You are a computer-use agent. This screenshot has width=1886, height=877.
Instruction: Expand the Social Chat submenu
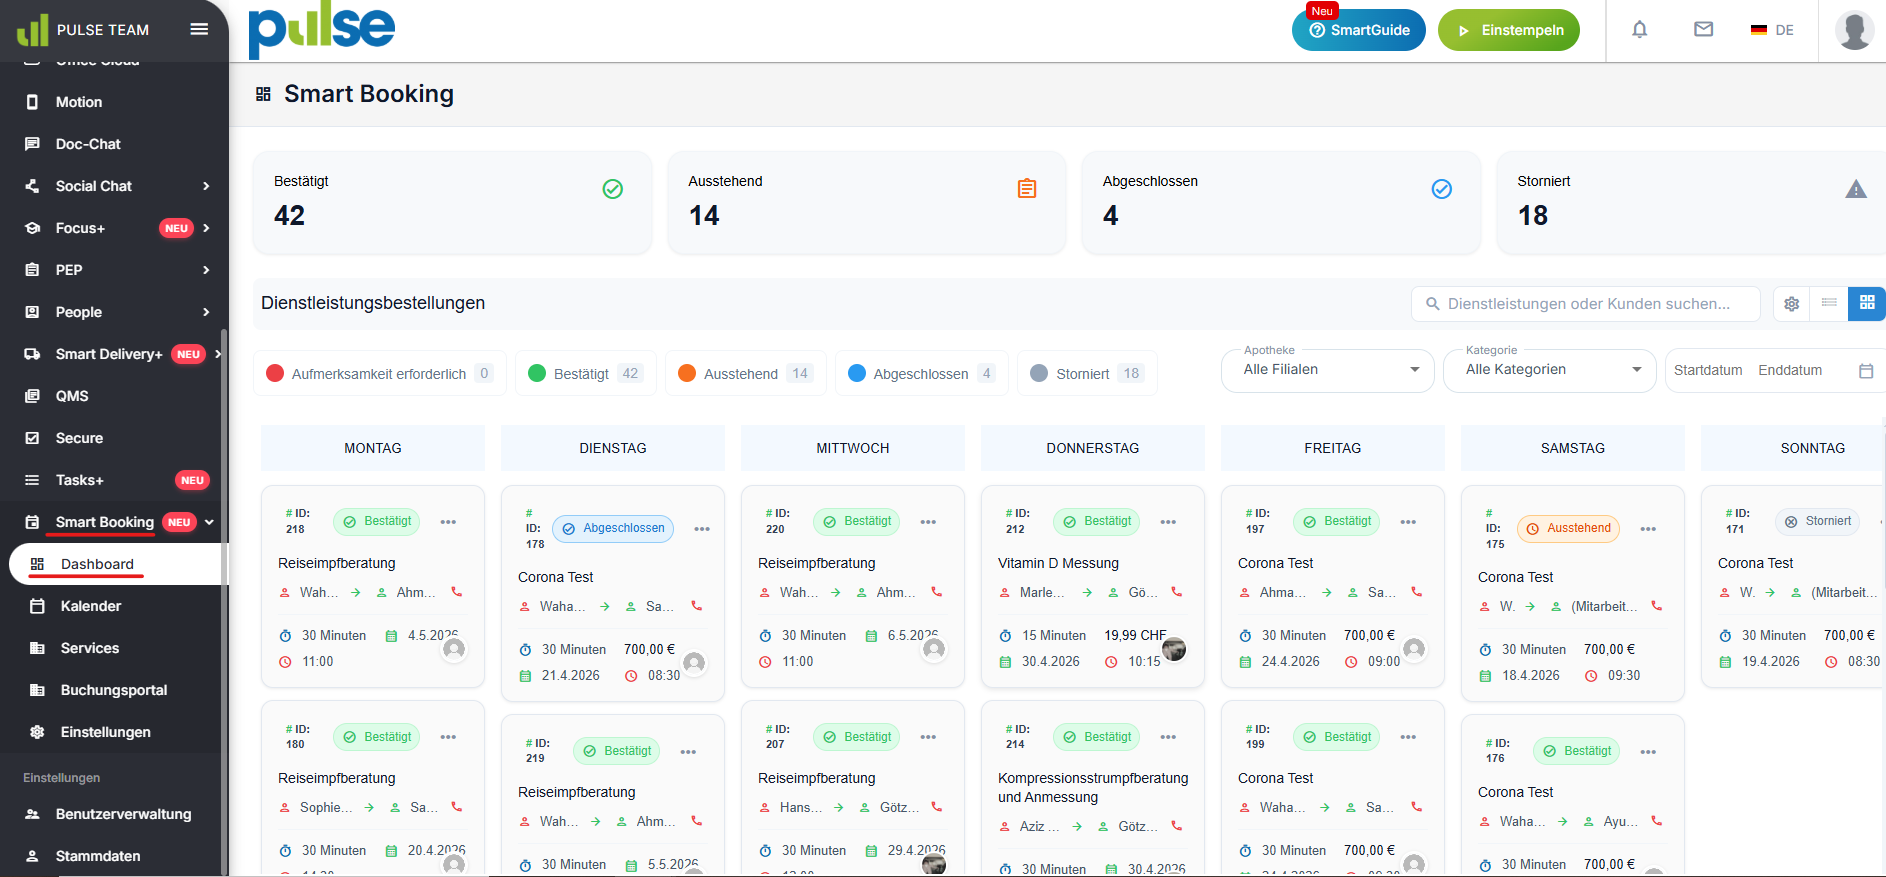(206, 186)
